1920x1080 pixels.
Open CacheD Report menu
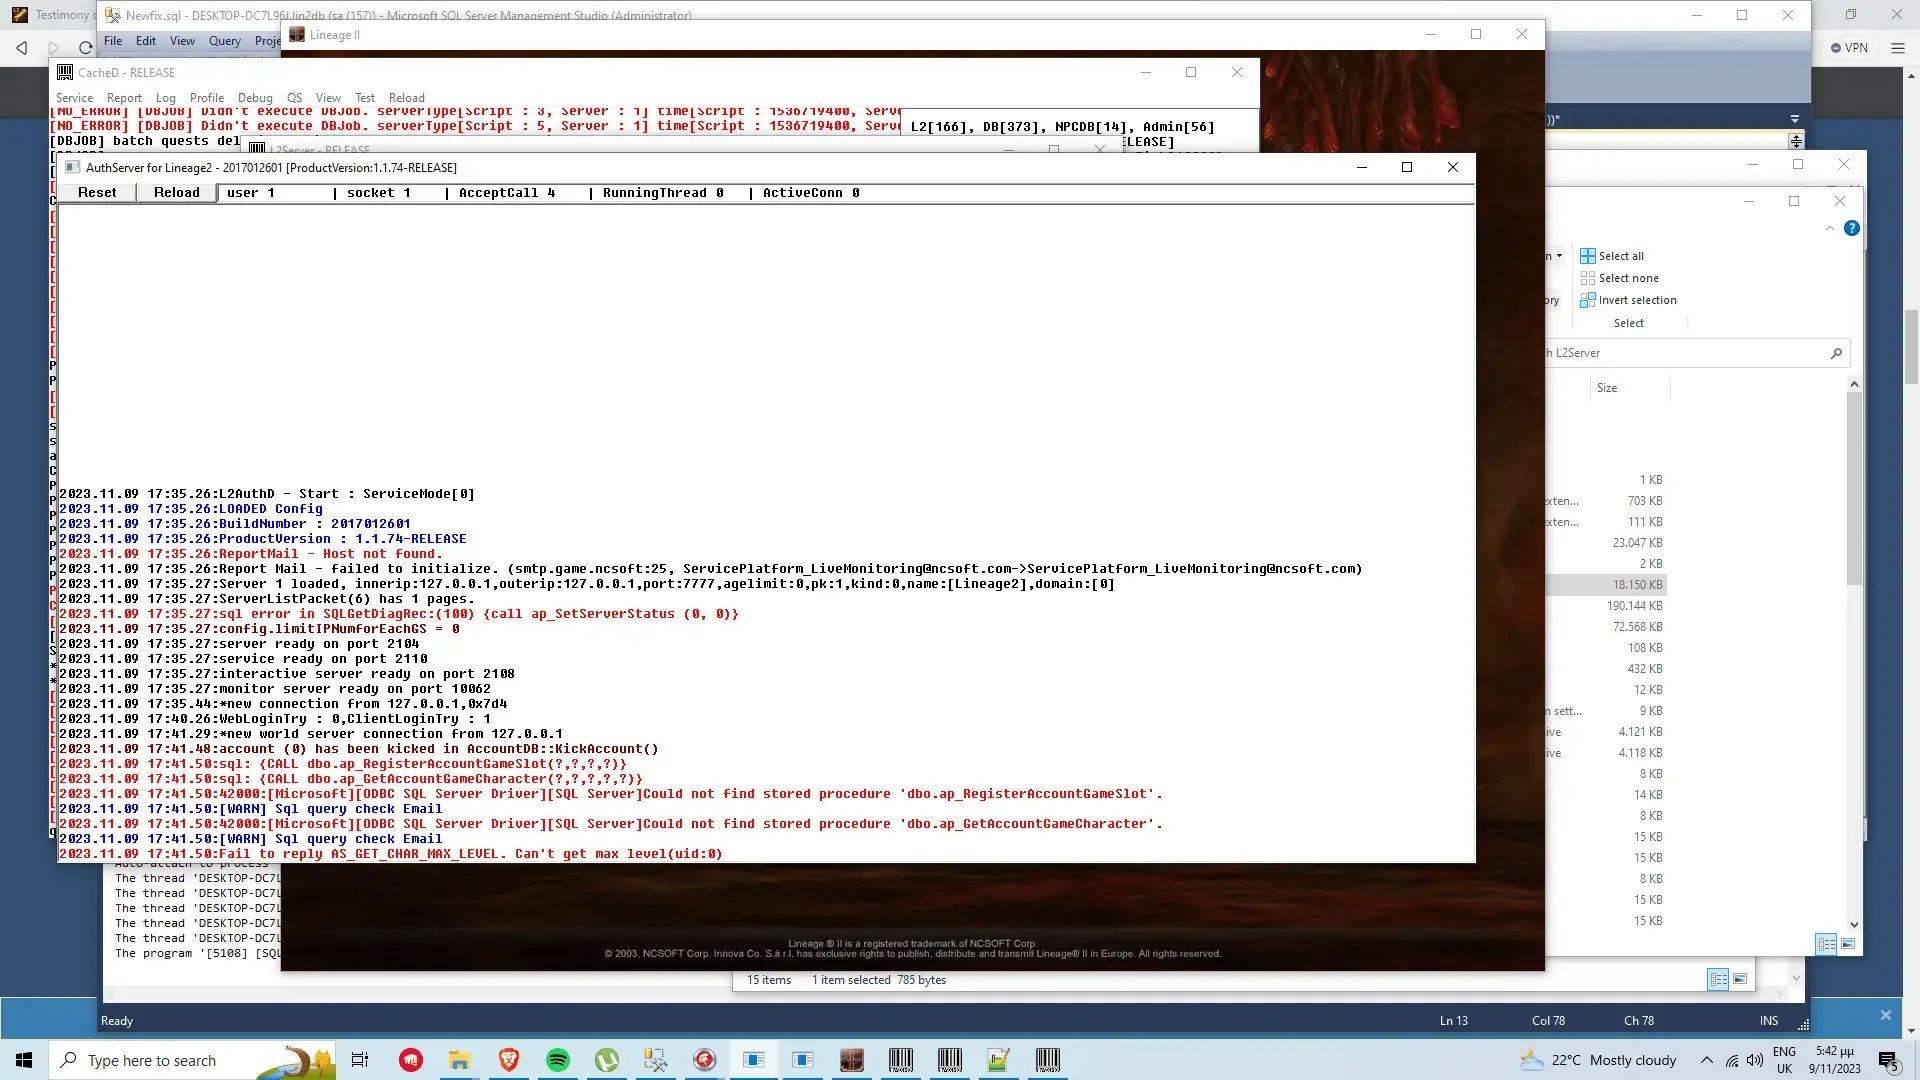[124, 98]
